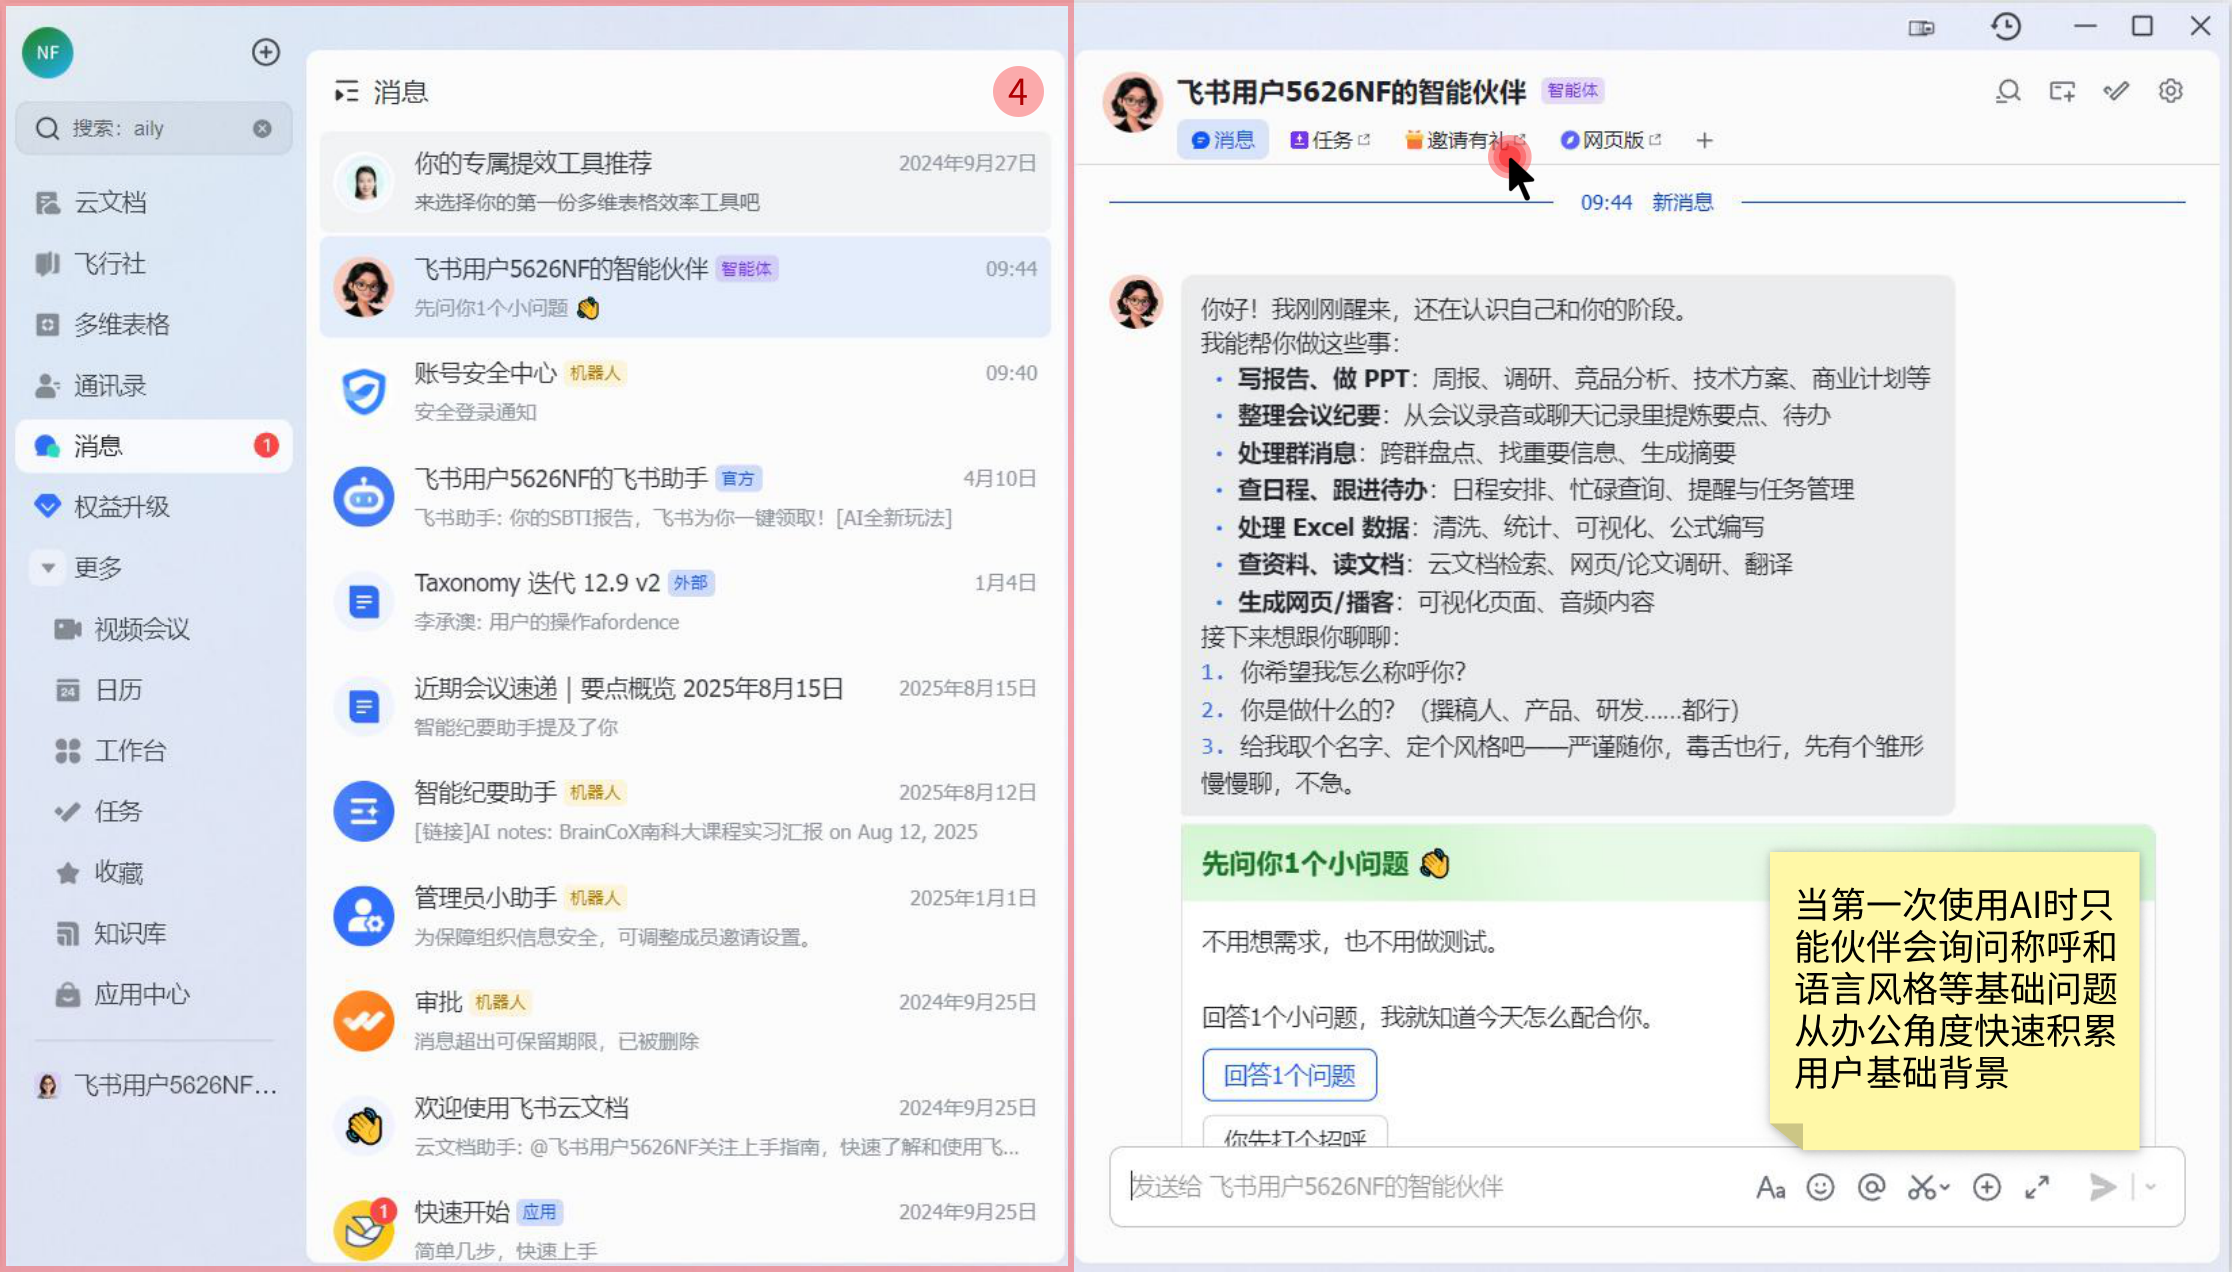Open 应用中心 in the sidebar
Image resolution: width=2232 pixels, height=1272 pixels.
point(154,995)
